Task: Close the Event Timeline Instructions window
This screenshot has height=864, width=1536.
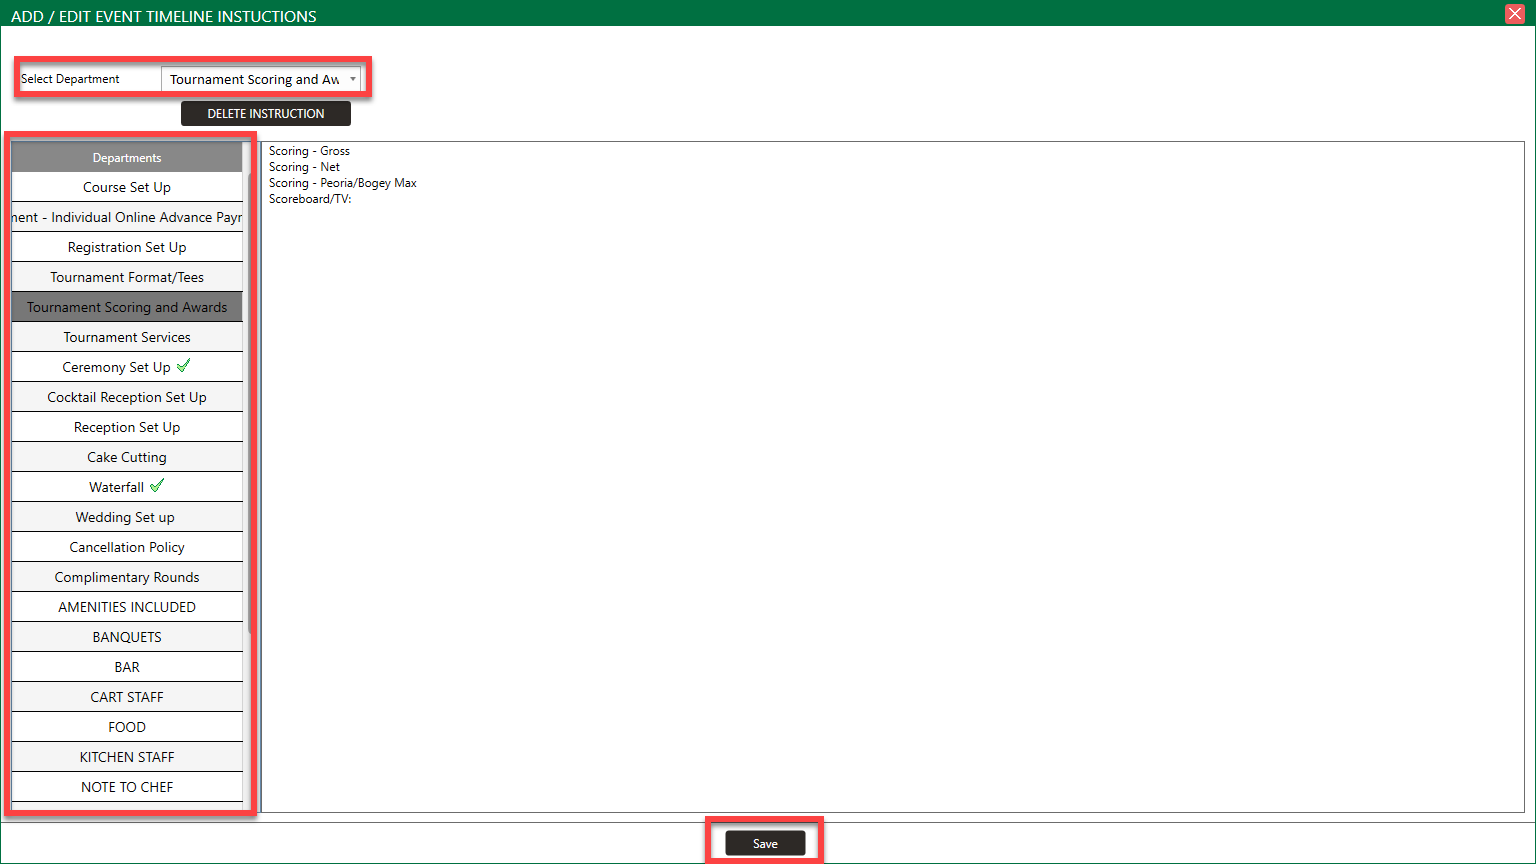Action: [x=1515, y=13]
